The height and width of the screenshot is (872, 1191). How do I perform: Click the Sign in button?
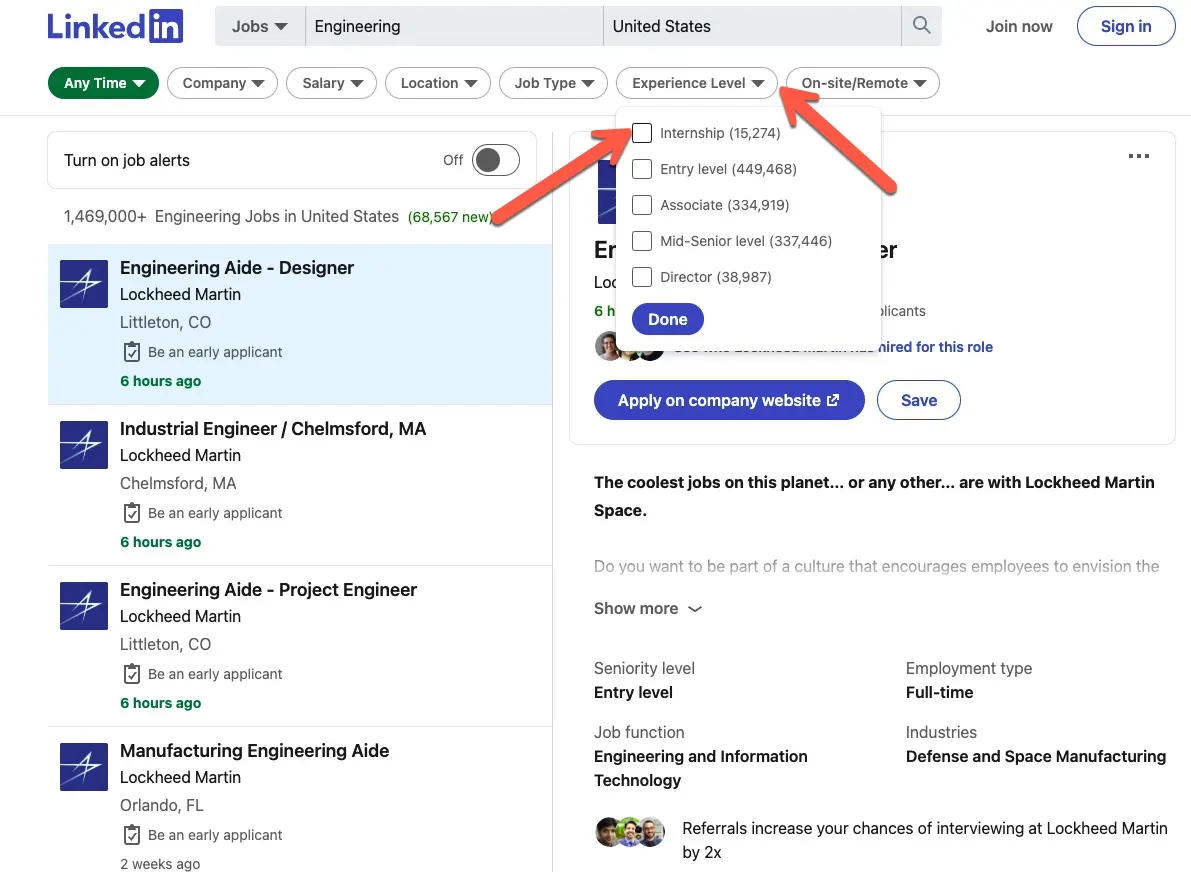pos(1126,26)
